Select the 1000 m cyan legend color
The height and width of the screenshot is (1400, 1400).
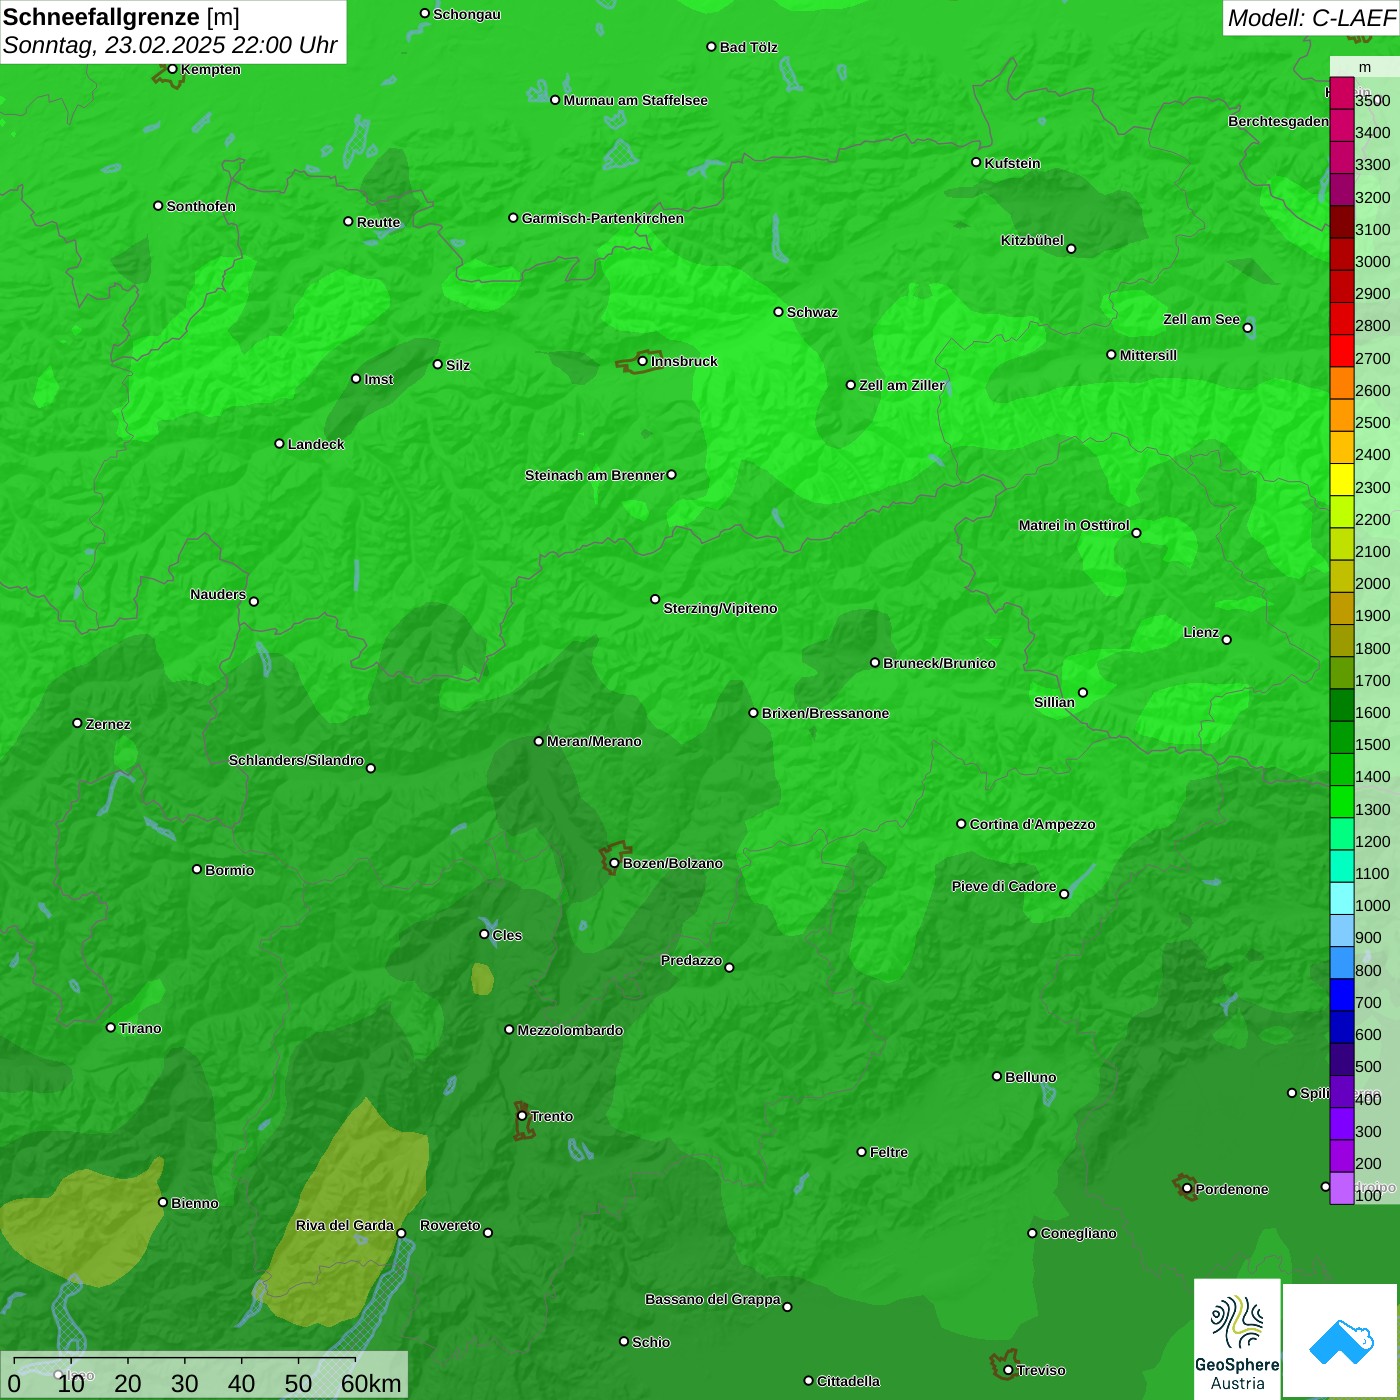point(1341,898)
